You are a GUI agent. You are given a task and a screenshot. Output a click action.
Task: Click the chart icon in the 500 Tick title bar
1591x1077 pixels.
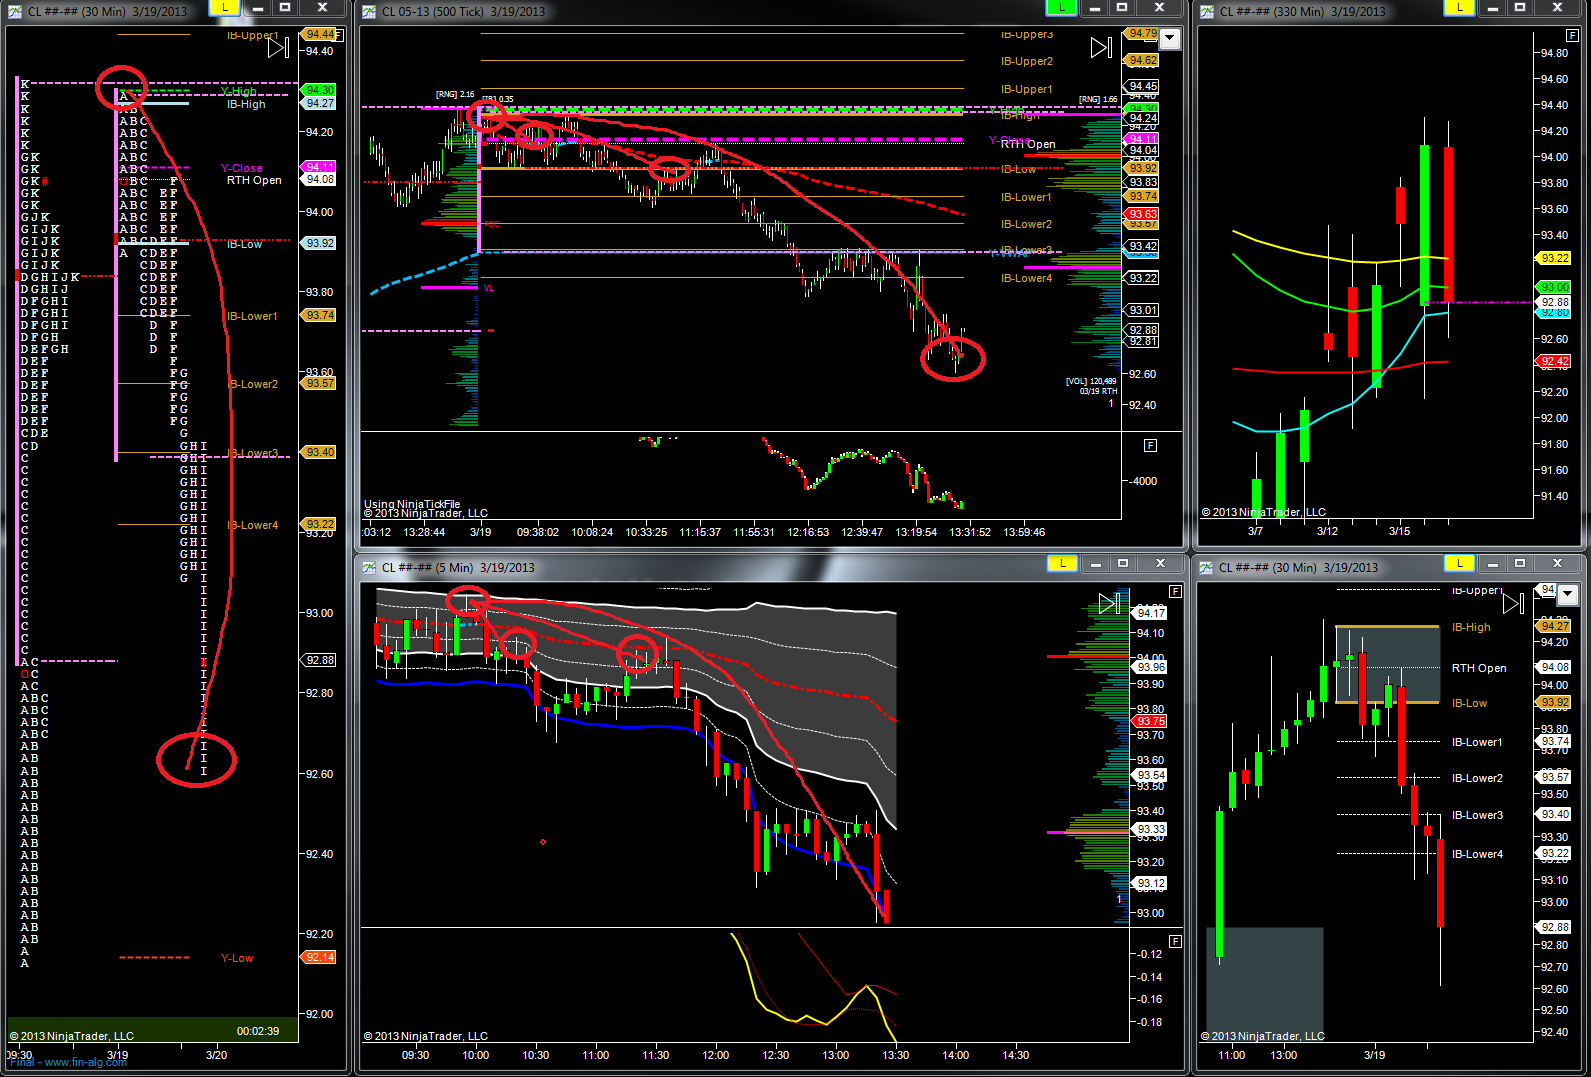[369, 11]
